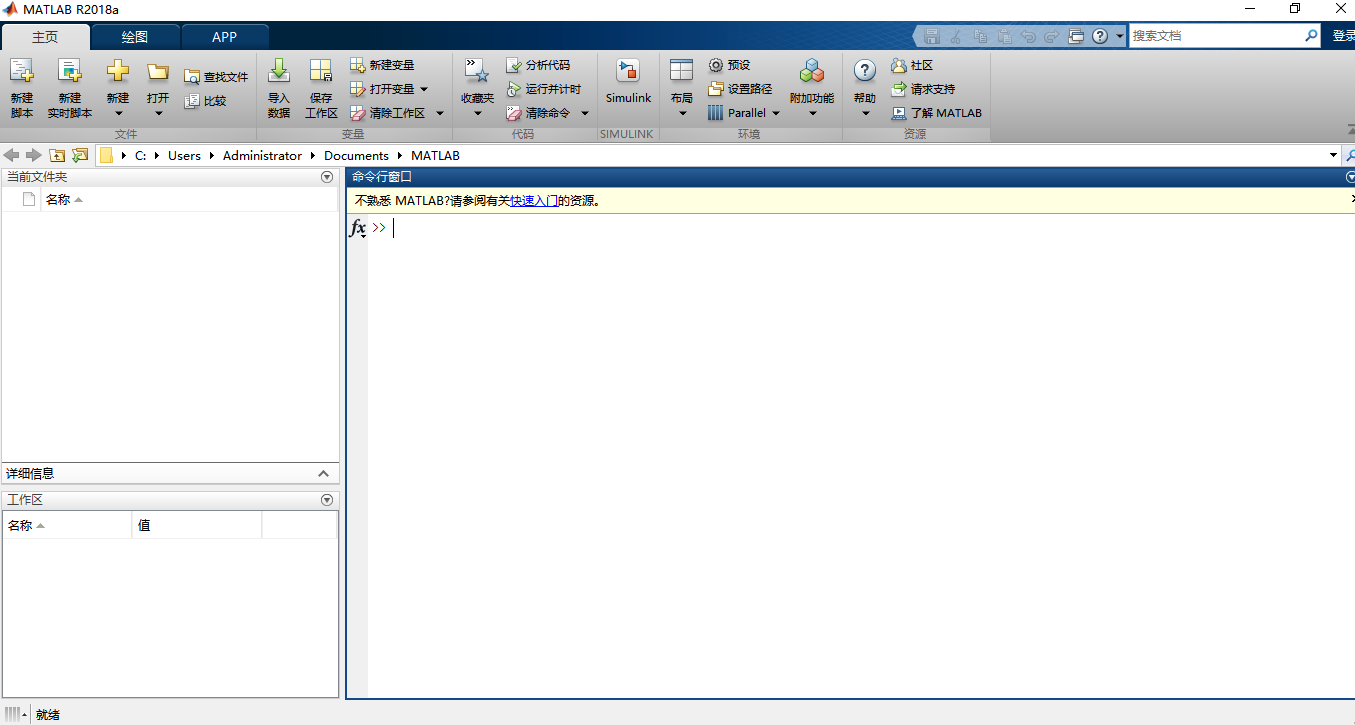
Task: Open the address bar path dropdown
Action: coord(1333,155)
